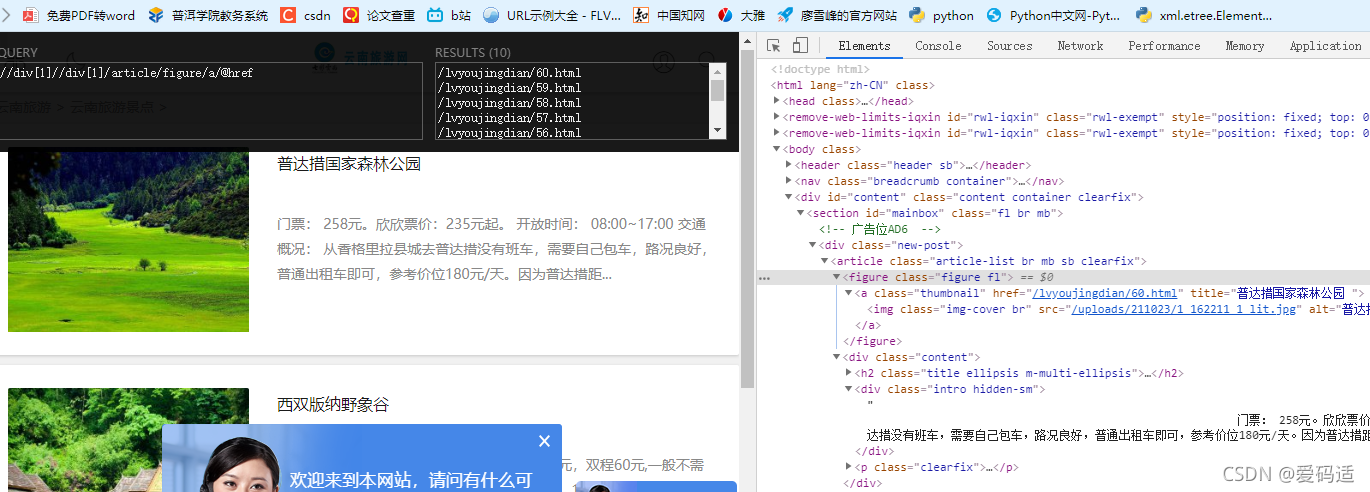Collapse the div class="content" node
This screenshot has height=492, width=1370.
coord(836,357)
